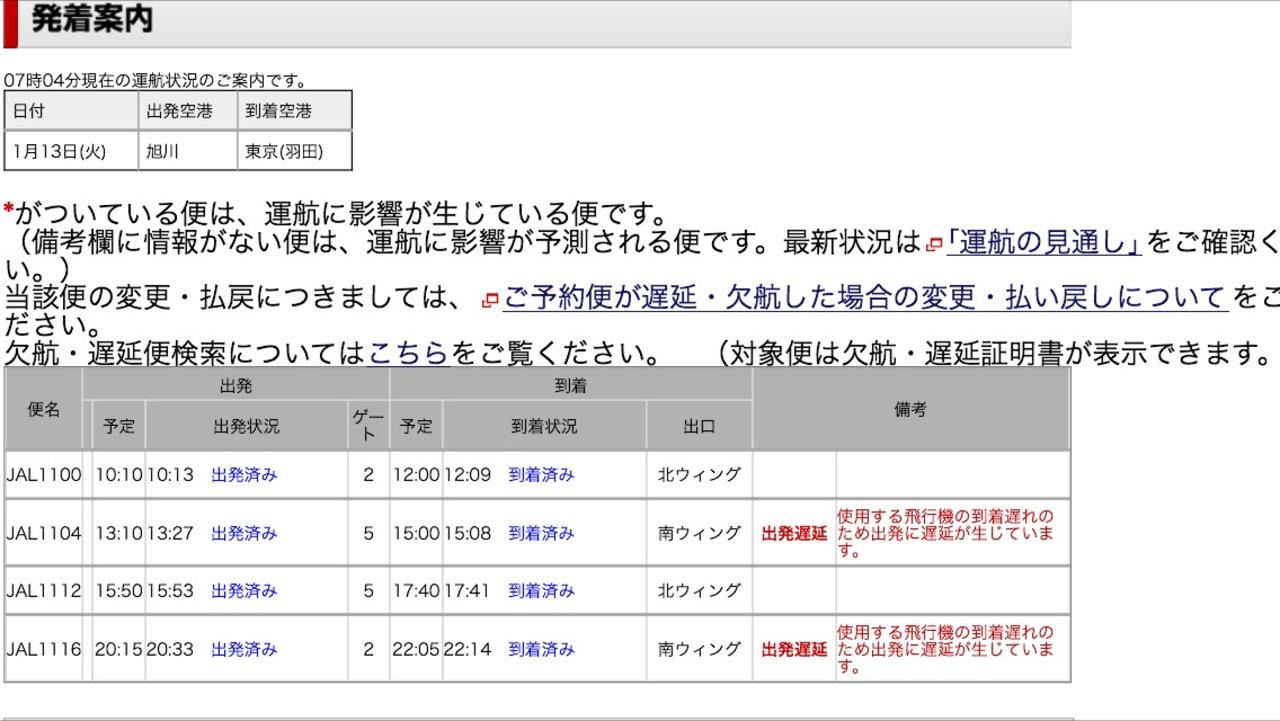Click the 発着案内 page heading
This screenshot has width=1280, height=721.
click(x=92, y=20)
